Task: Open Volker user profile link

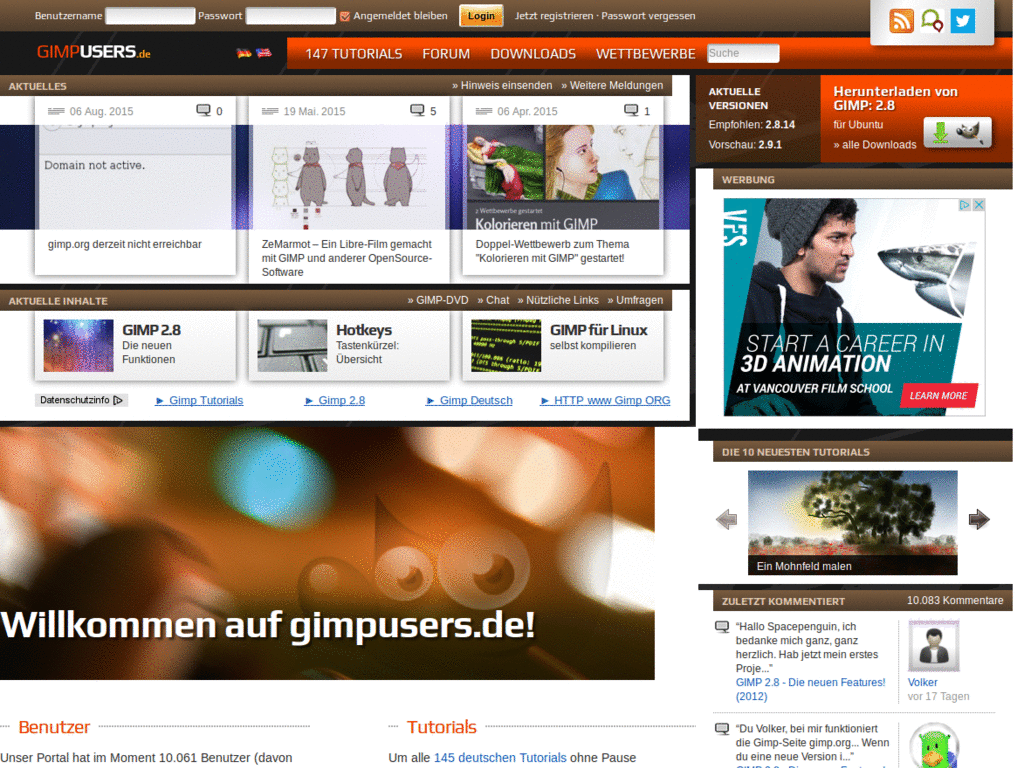Action: [x=922, y=682]
